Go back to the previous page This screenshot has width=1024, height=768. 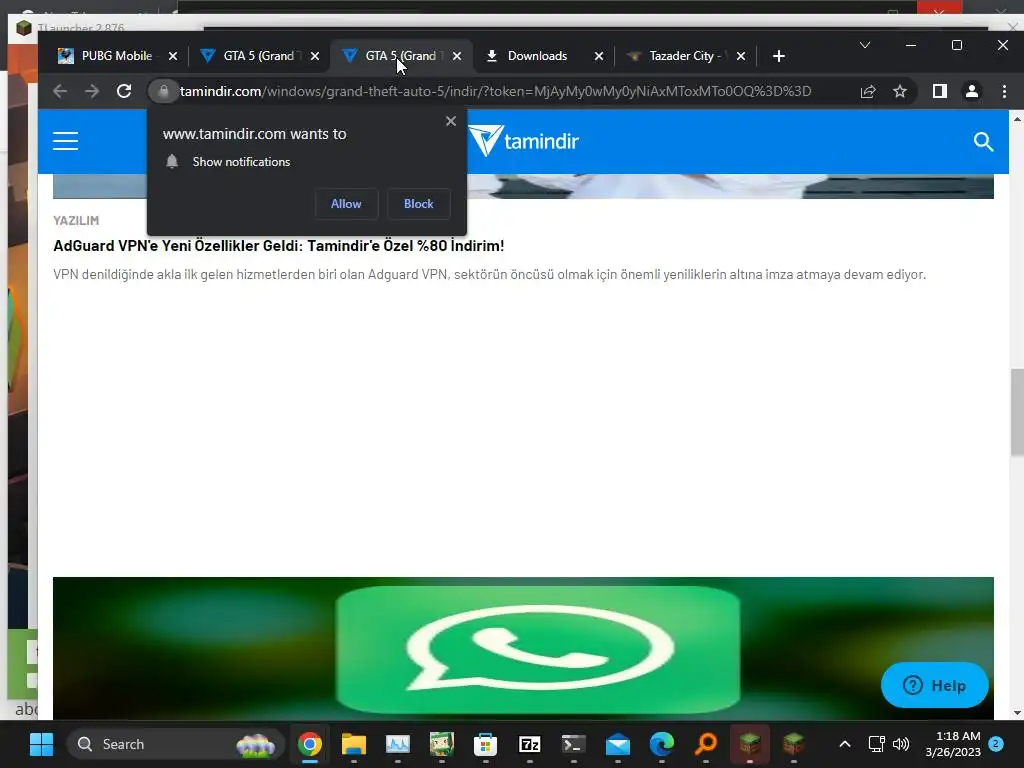pyautogui.click(x=60, y=91)
